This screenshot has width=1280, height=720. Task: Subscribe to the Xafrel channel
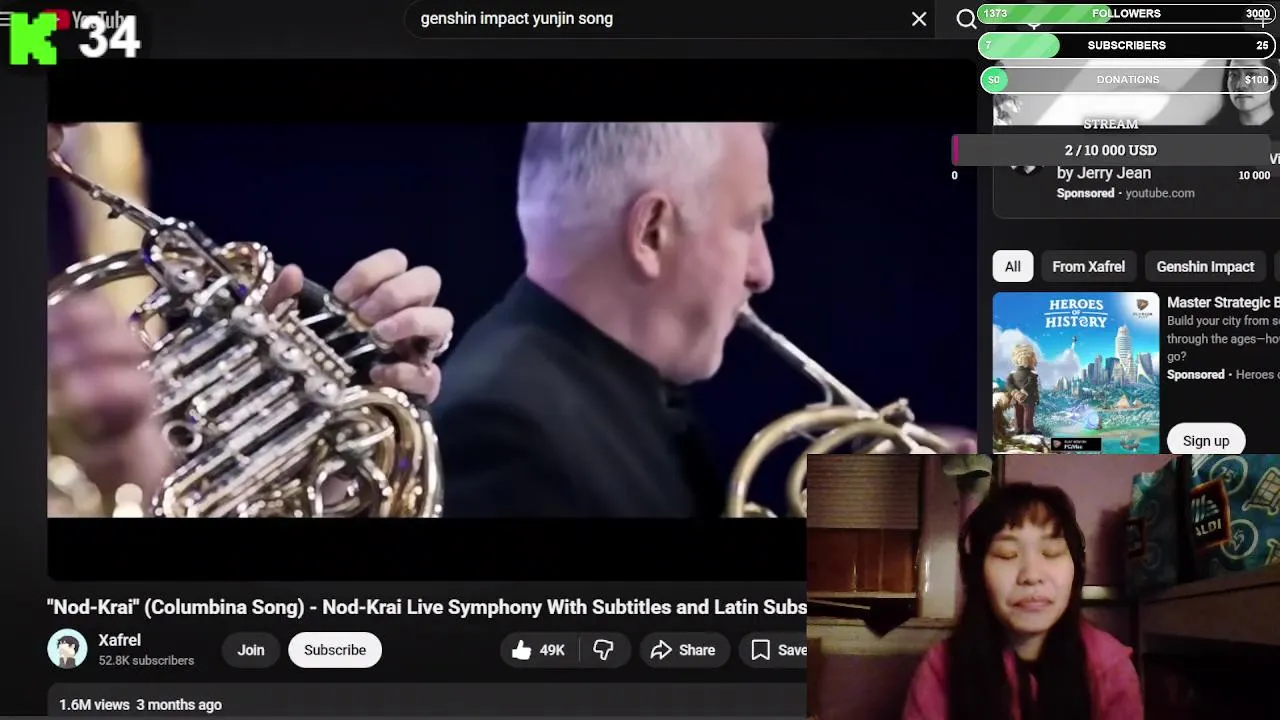pyautogui.click(x=335, y=650)
